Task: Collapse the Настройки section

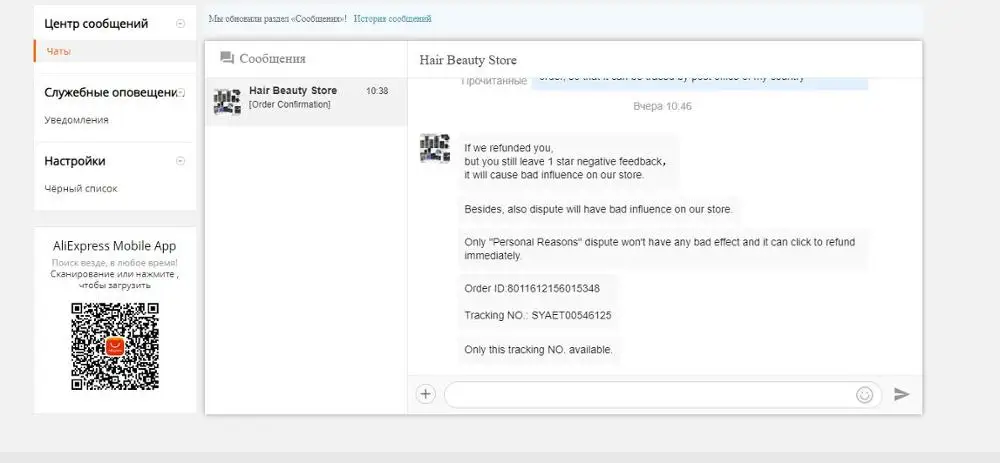Action: 180,161
